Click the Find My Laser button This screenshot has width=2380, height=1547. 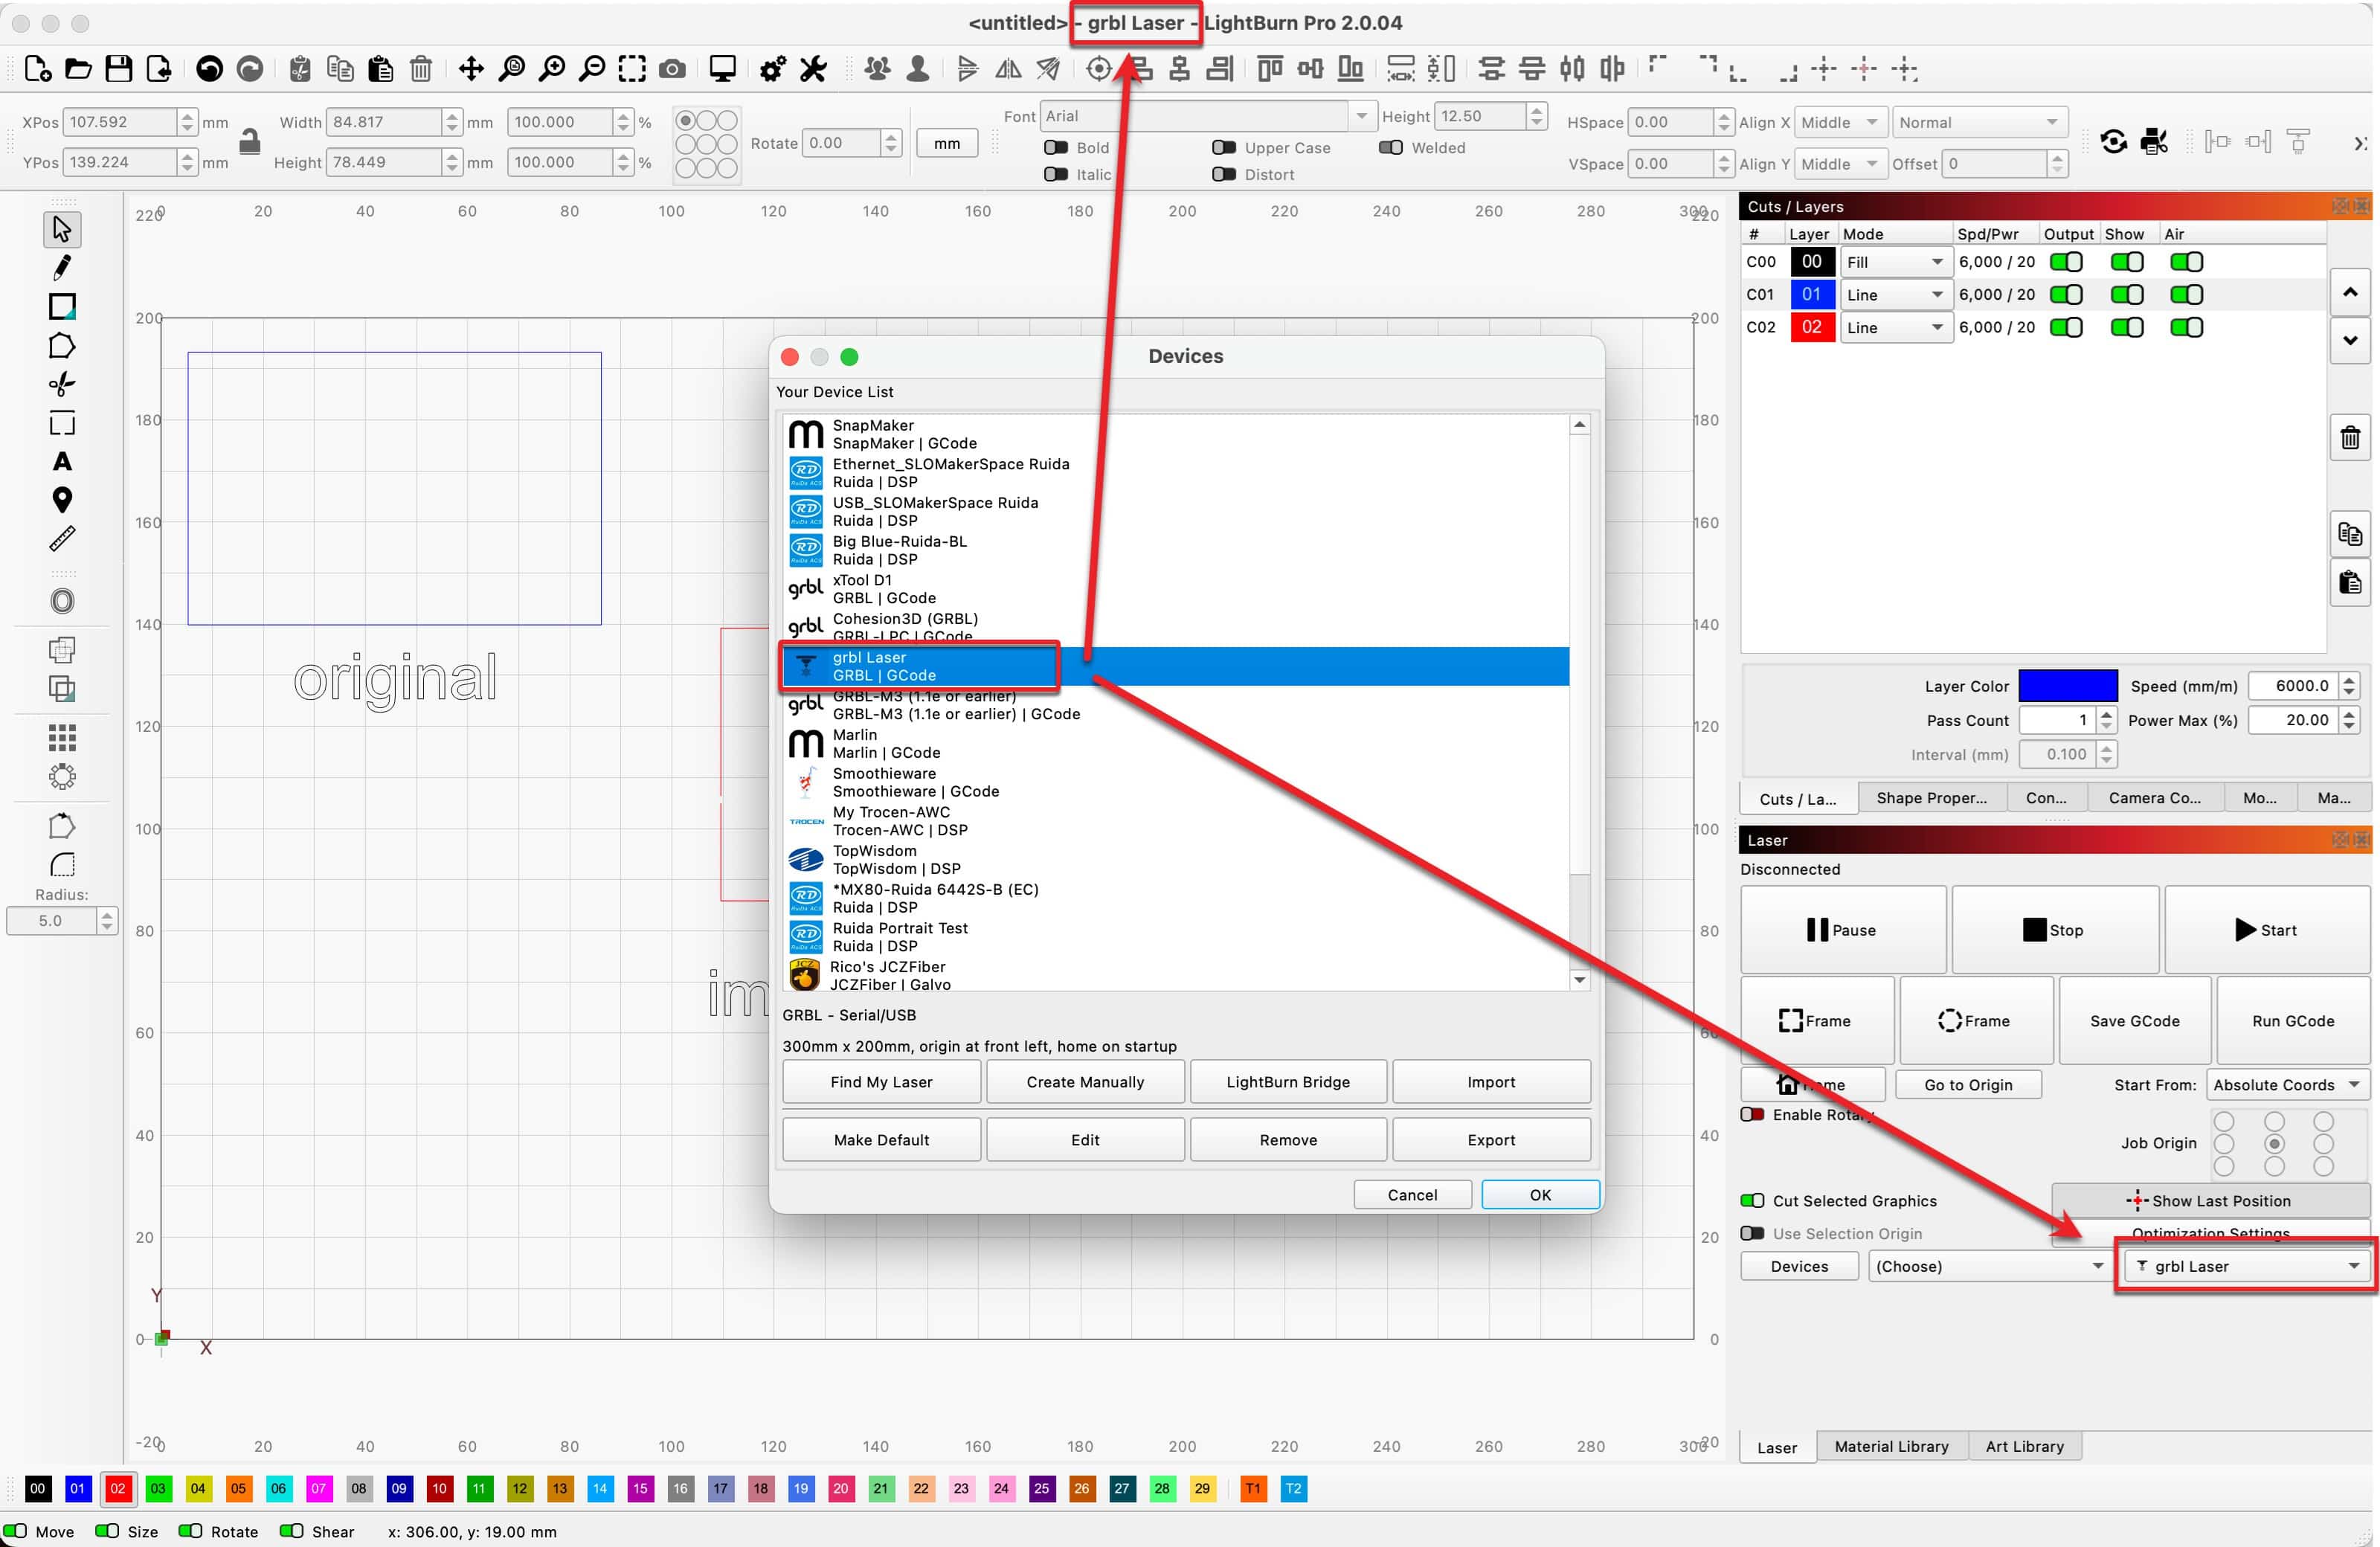(x=881, y=1081)
